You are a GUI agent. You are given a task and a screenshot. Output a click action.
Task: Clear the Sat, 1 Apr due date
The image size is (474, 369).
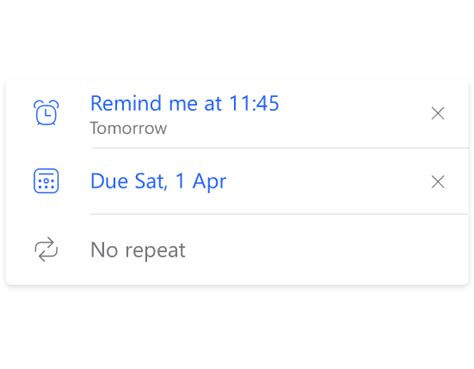438,182
